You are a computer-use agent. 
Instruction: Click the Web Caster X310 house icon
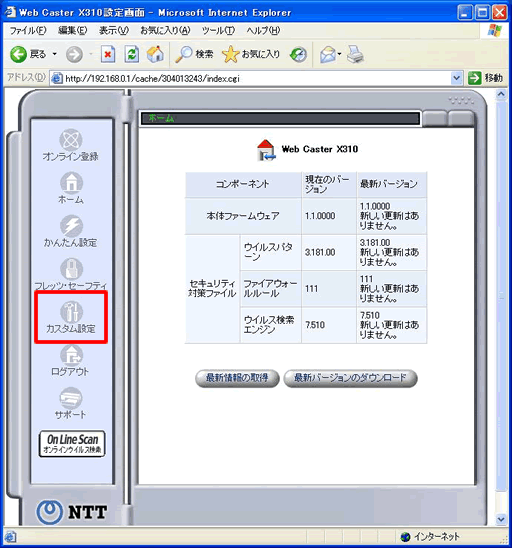pyautogui.click(x=266, y=150)
